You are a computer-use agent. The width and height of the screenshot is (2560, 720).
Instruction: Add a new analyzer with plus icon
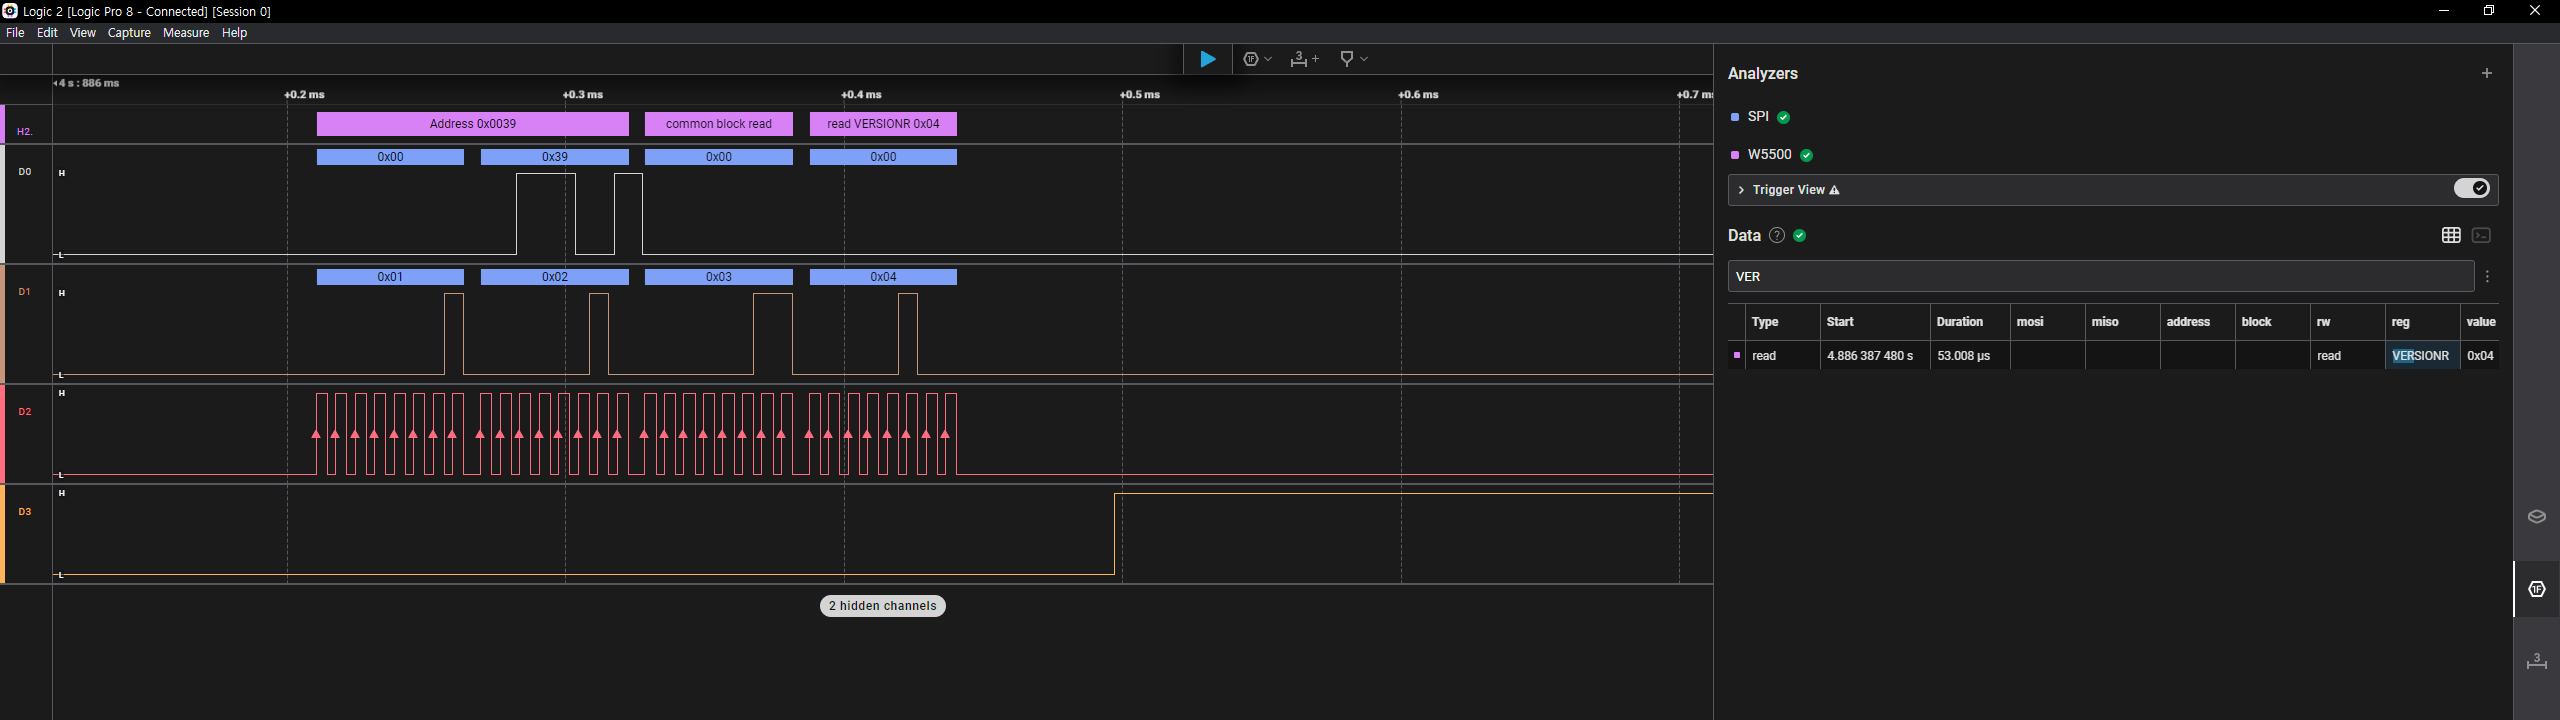pyautogui.click(x=2486, y=73)
